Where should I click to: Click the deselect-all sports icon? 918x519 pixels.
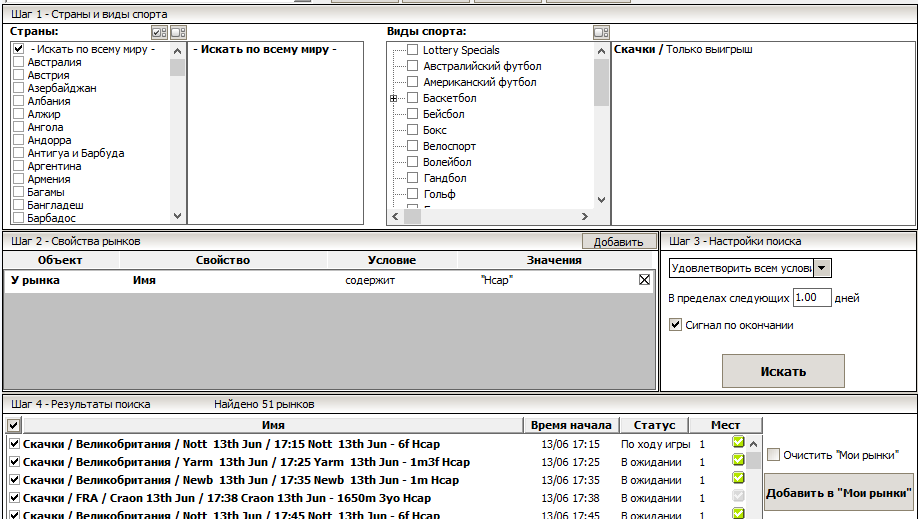[601, 32]
